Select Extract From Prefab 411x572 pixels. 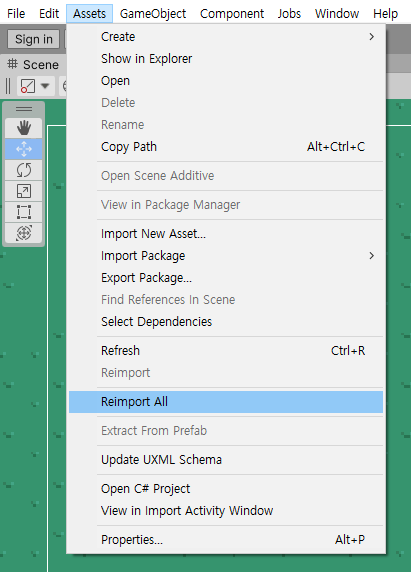pos(226,431)
